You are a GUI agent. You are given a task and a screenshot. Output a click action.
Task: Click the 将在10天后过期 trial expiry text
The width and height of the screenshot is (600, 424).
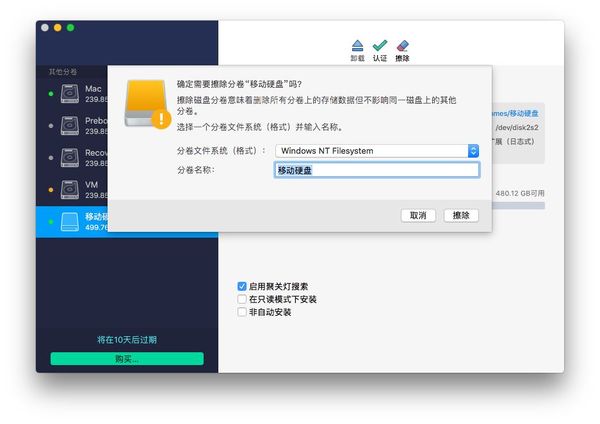tap(127, 340)
